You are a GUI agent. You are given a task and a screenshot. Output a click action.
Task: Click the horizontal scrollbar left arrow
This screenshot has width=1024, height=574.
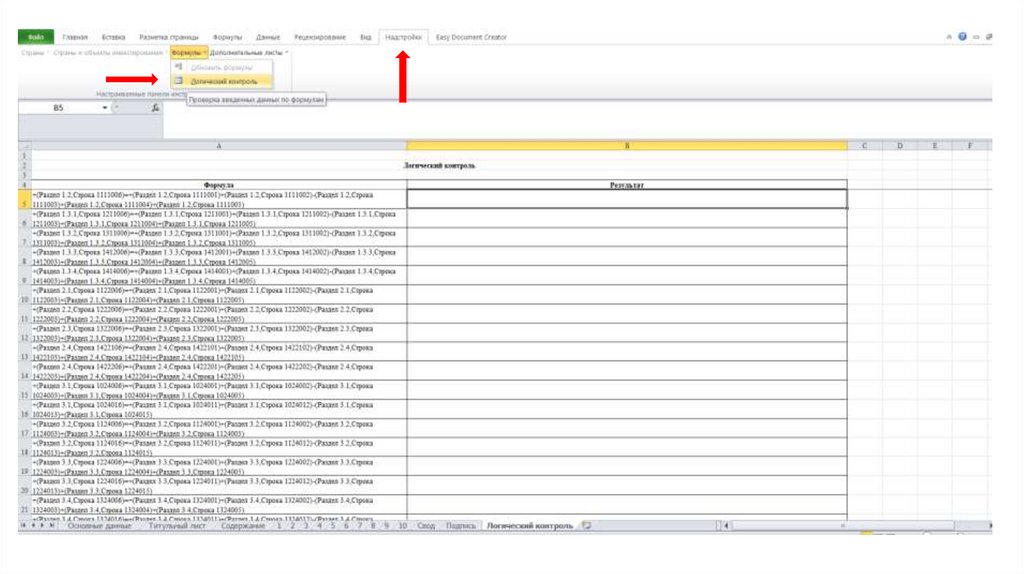(726, 526)
